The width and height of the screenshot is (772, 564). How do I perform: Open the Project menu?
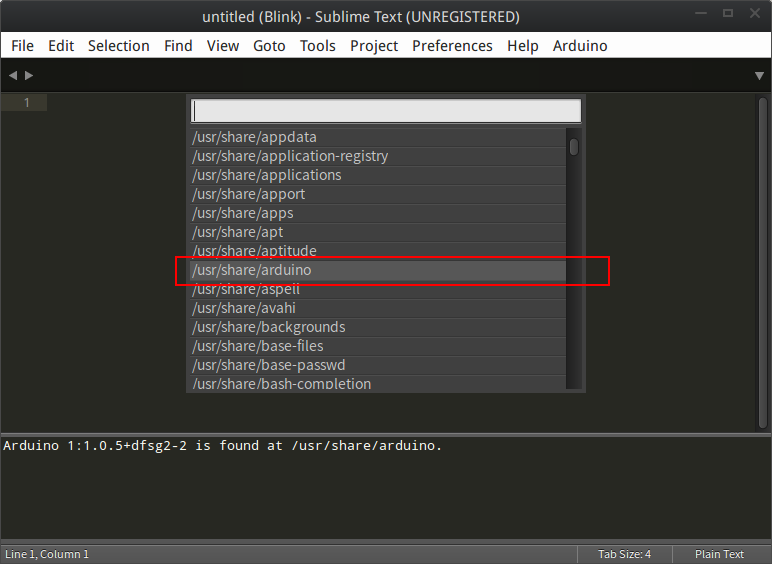coord(374,46)
